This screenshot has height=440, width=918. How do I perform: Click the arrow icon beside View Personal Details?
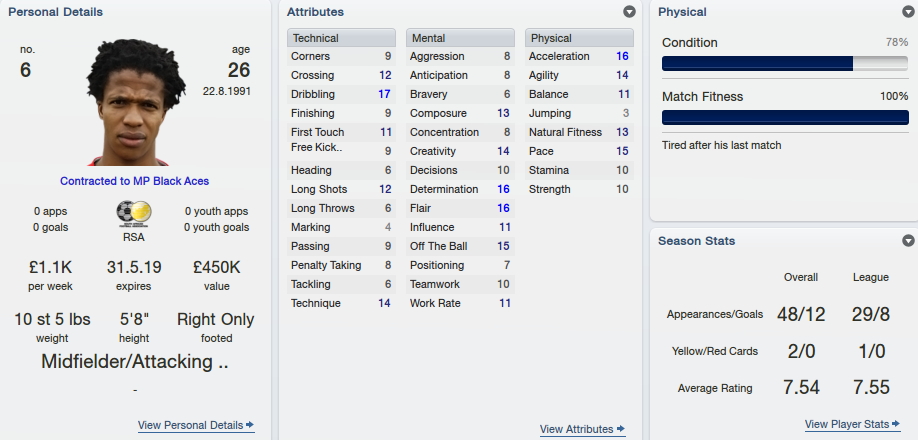[x=250, y=425]
